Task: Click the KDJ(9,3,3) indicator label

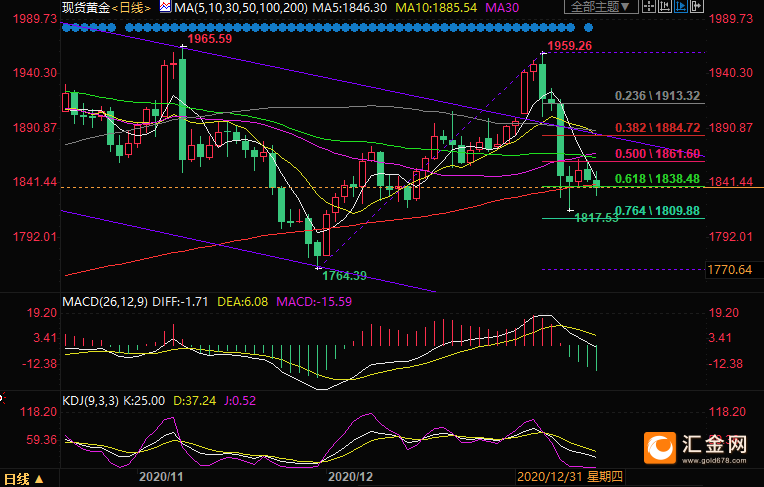Action: coord(91,401)
